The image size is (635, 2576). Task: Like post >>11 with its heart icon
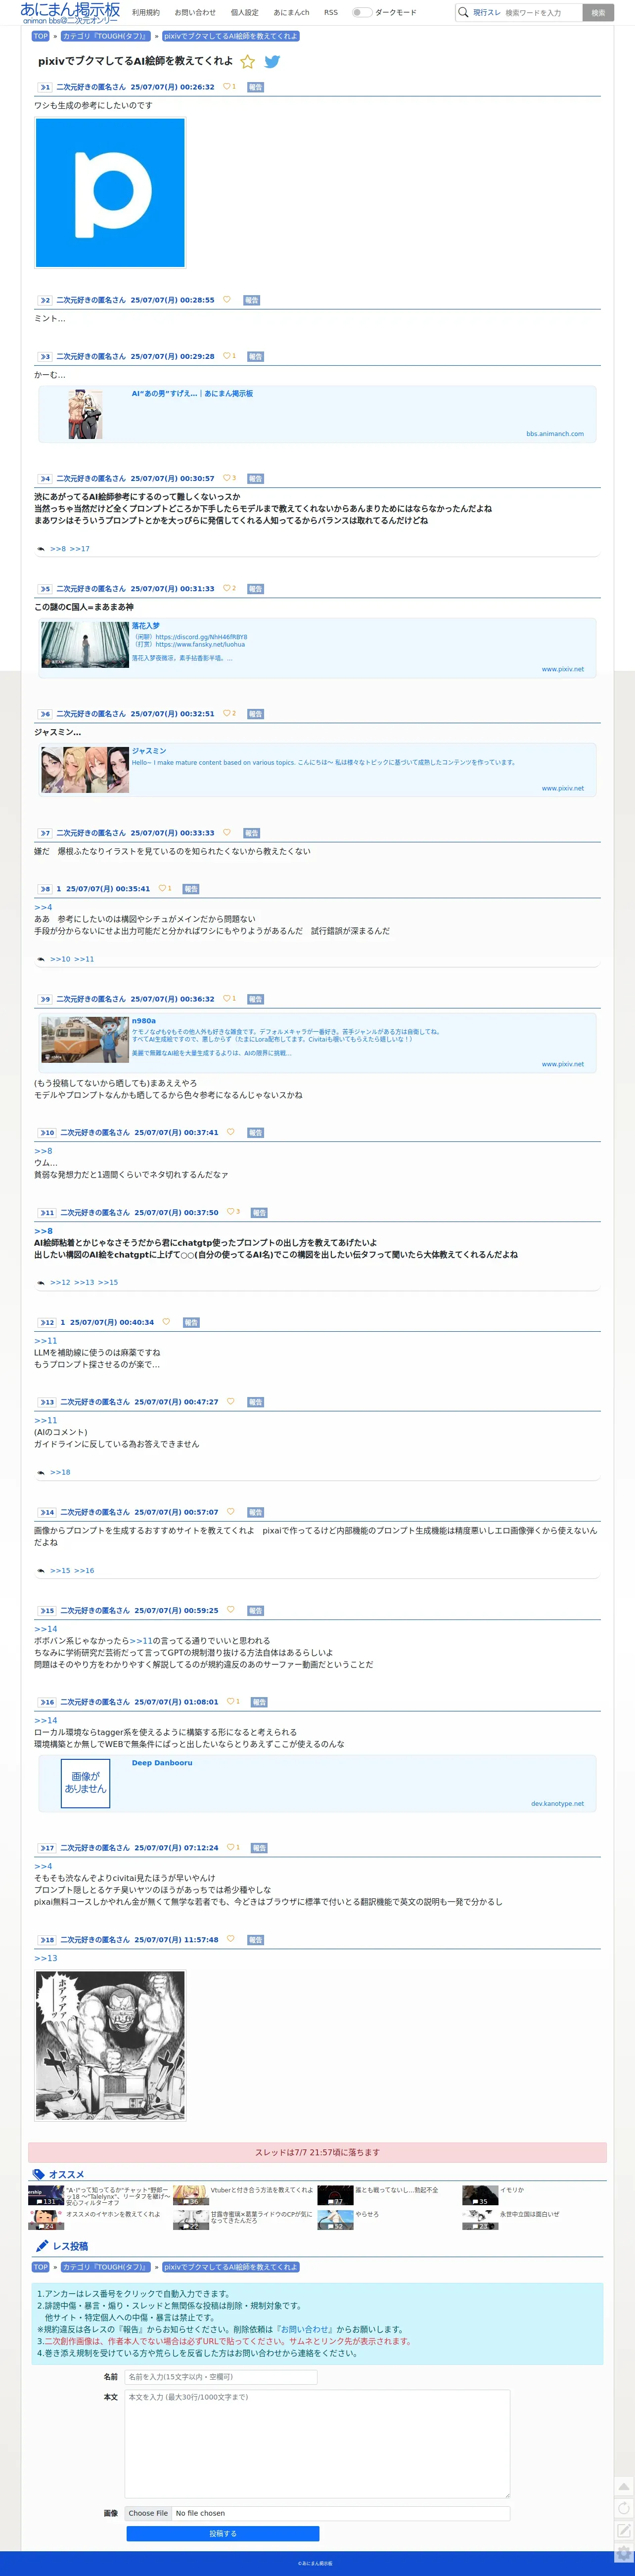click(x=230, y=1212)
